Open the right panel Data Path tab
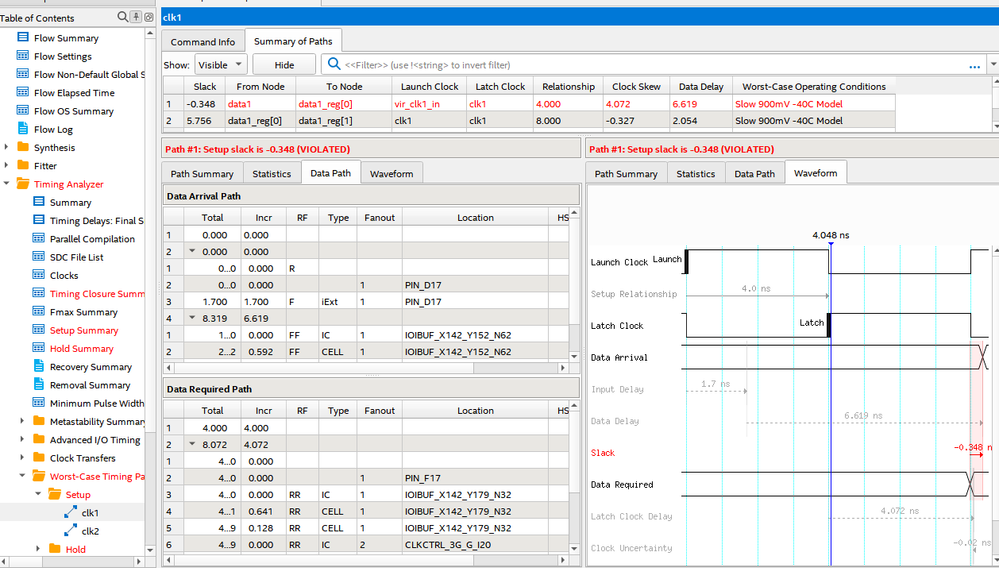This screenshot has height=568, width=999. [x=754, y=173]
